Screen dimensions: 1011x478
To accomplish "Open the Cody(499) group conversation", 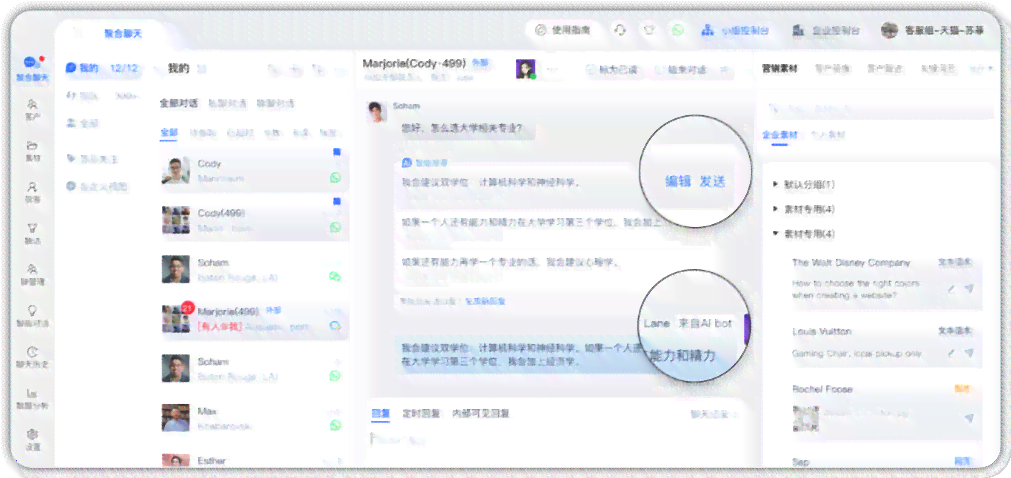I will [255, 220].
